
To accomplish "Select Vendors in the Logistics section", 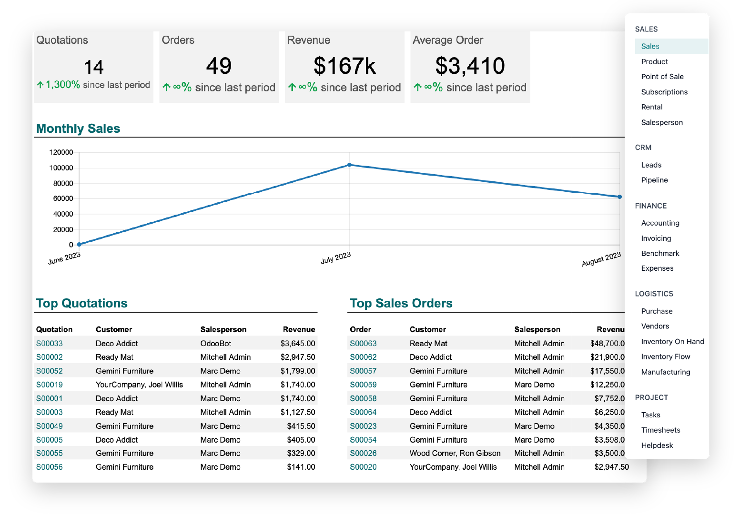I will (x=655, y=326).
